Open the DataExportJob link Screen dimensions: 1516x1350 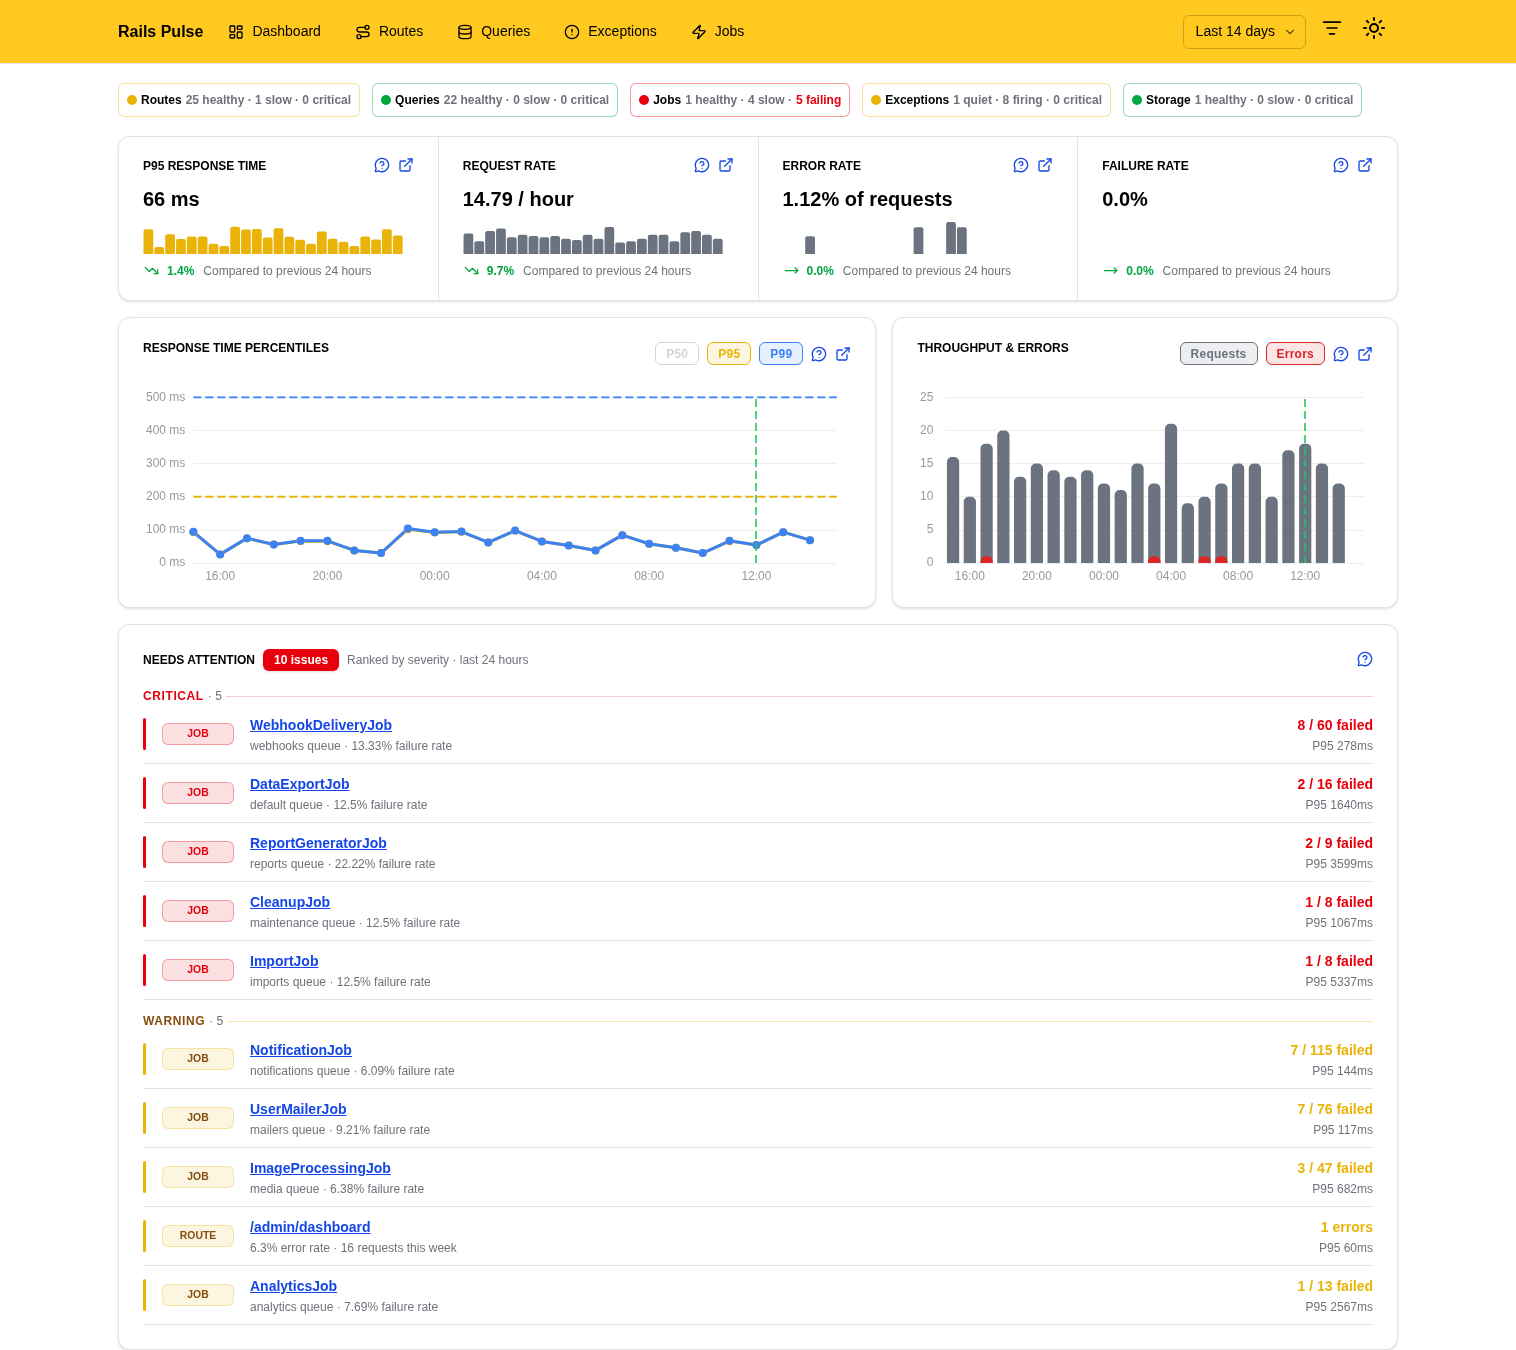[x=299, y=784]
